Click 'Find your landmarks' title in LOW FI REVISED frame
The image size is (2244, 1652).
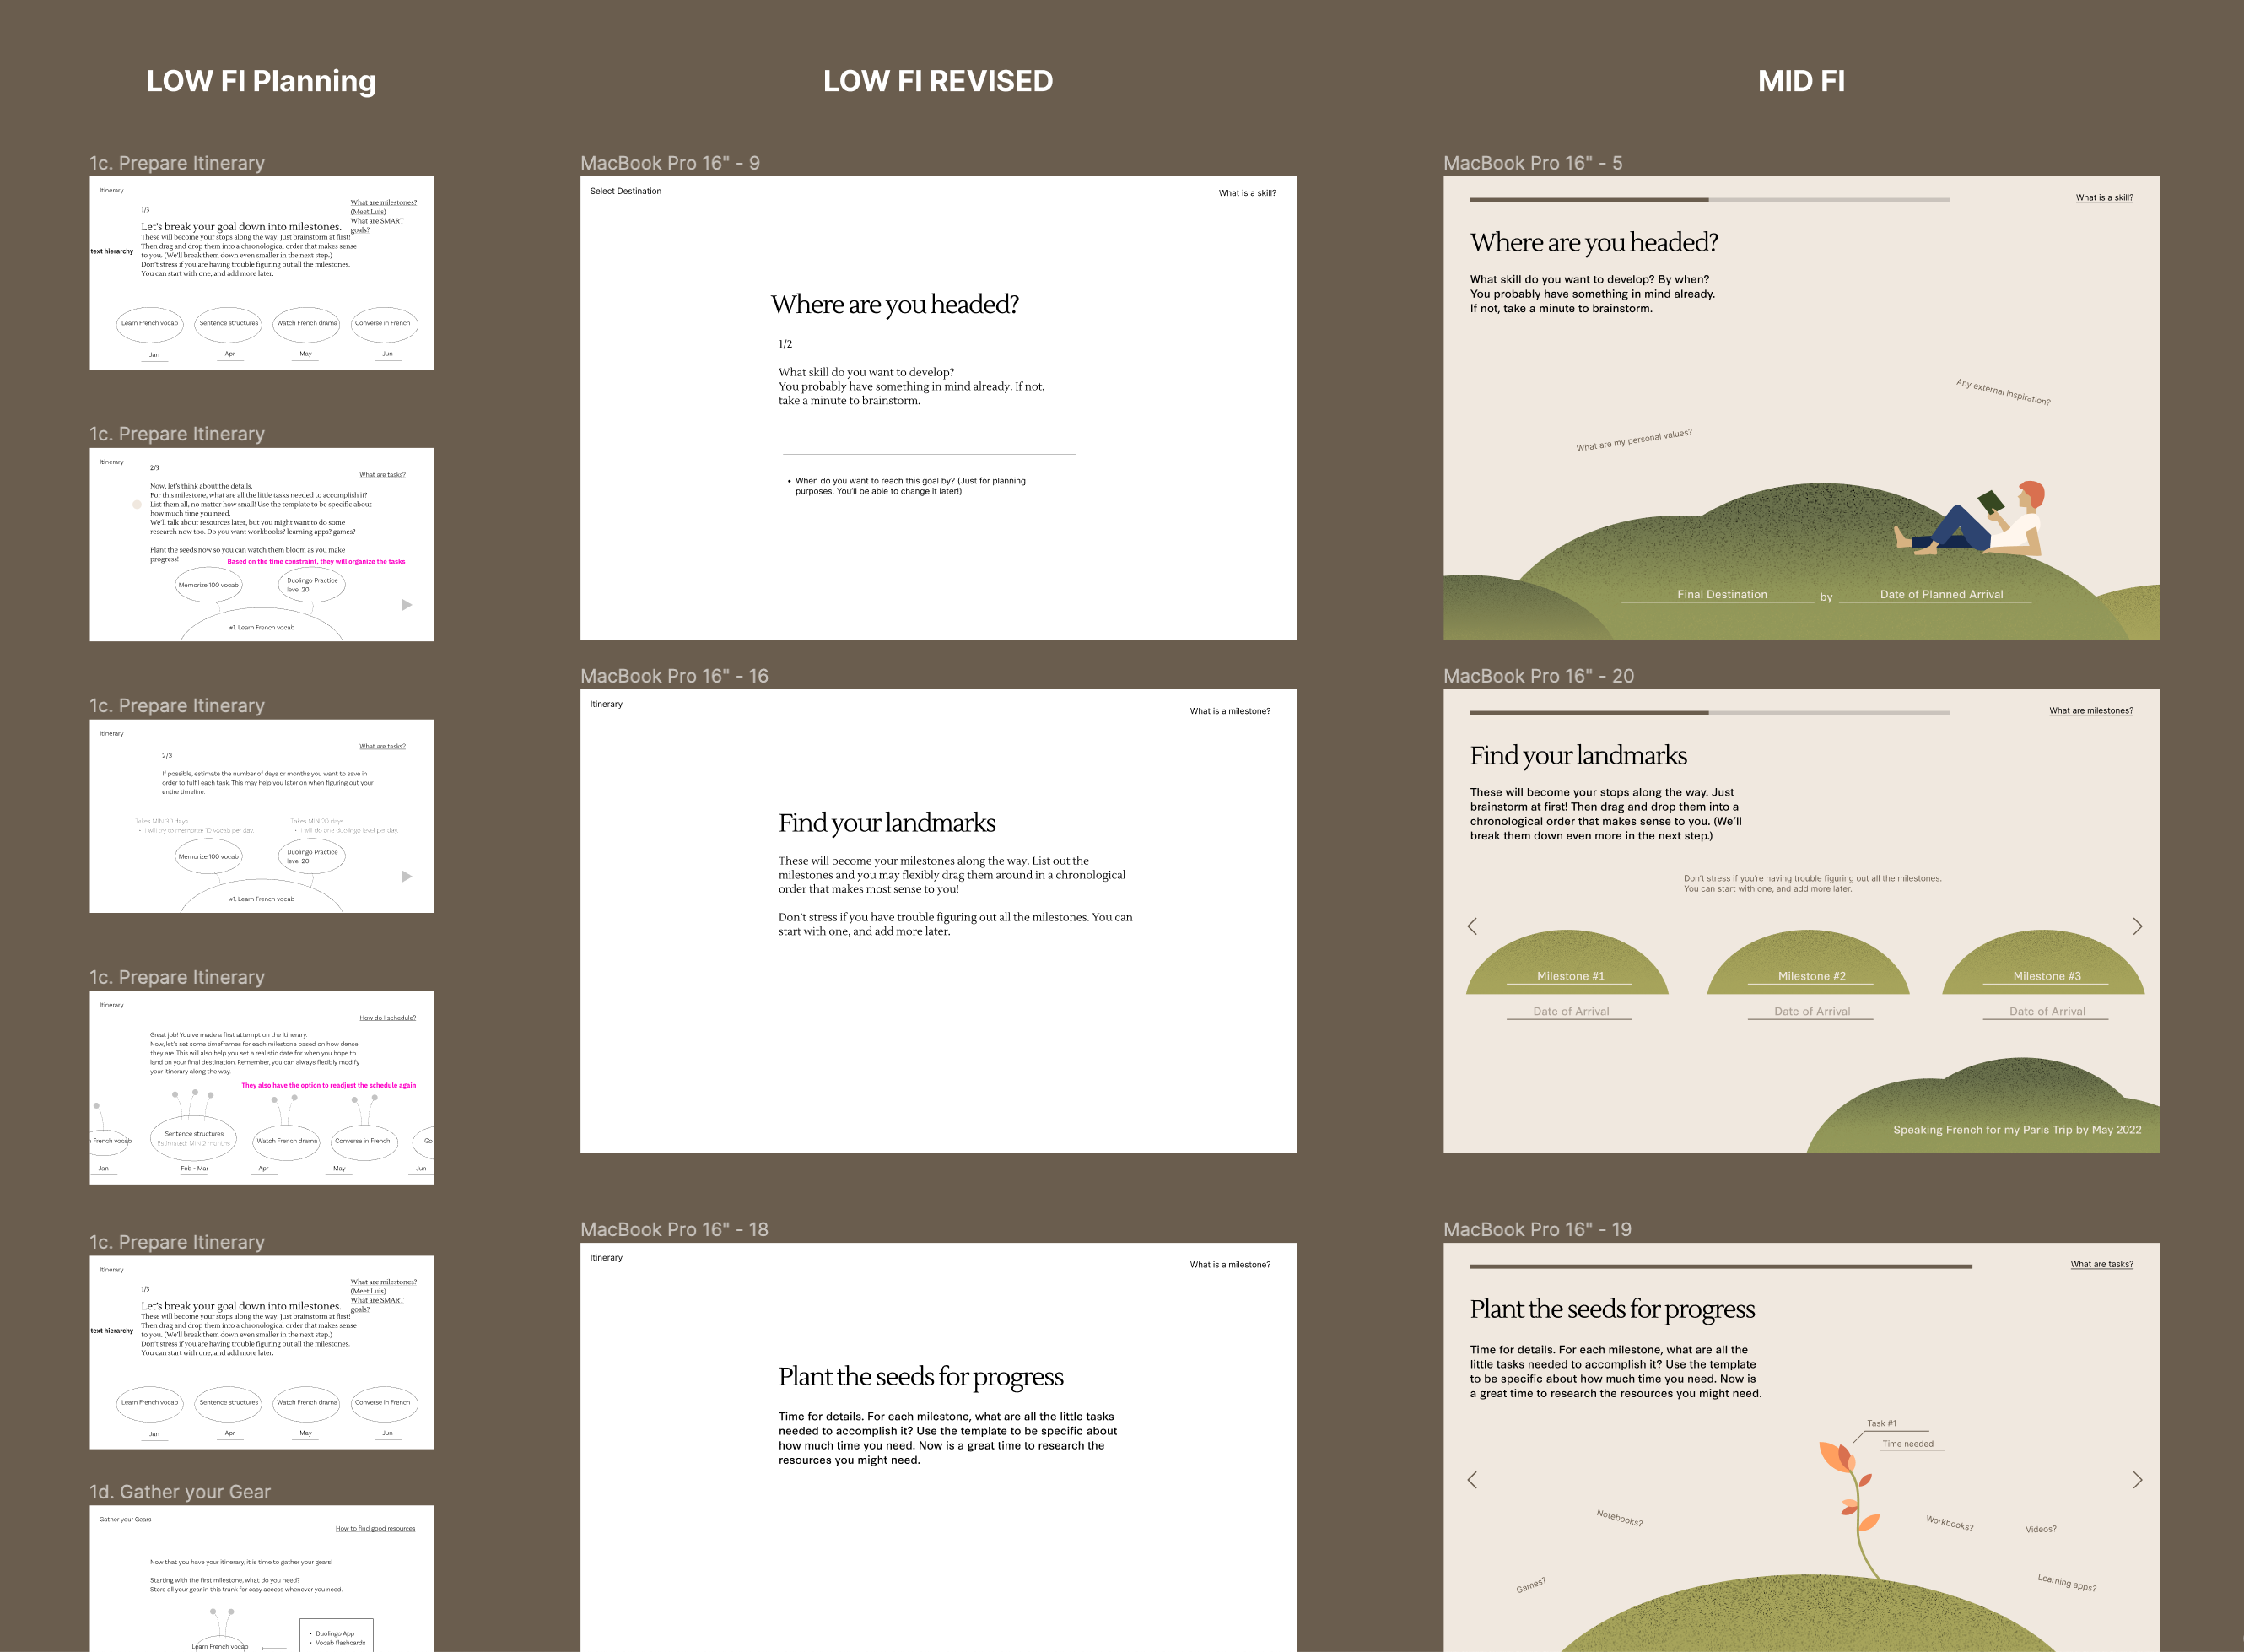[887, 823]
